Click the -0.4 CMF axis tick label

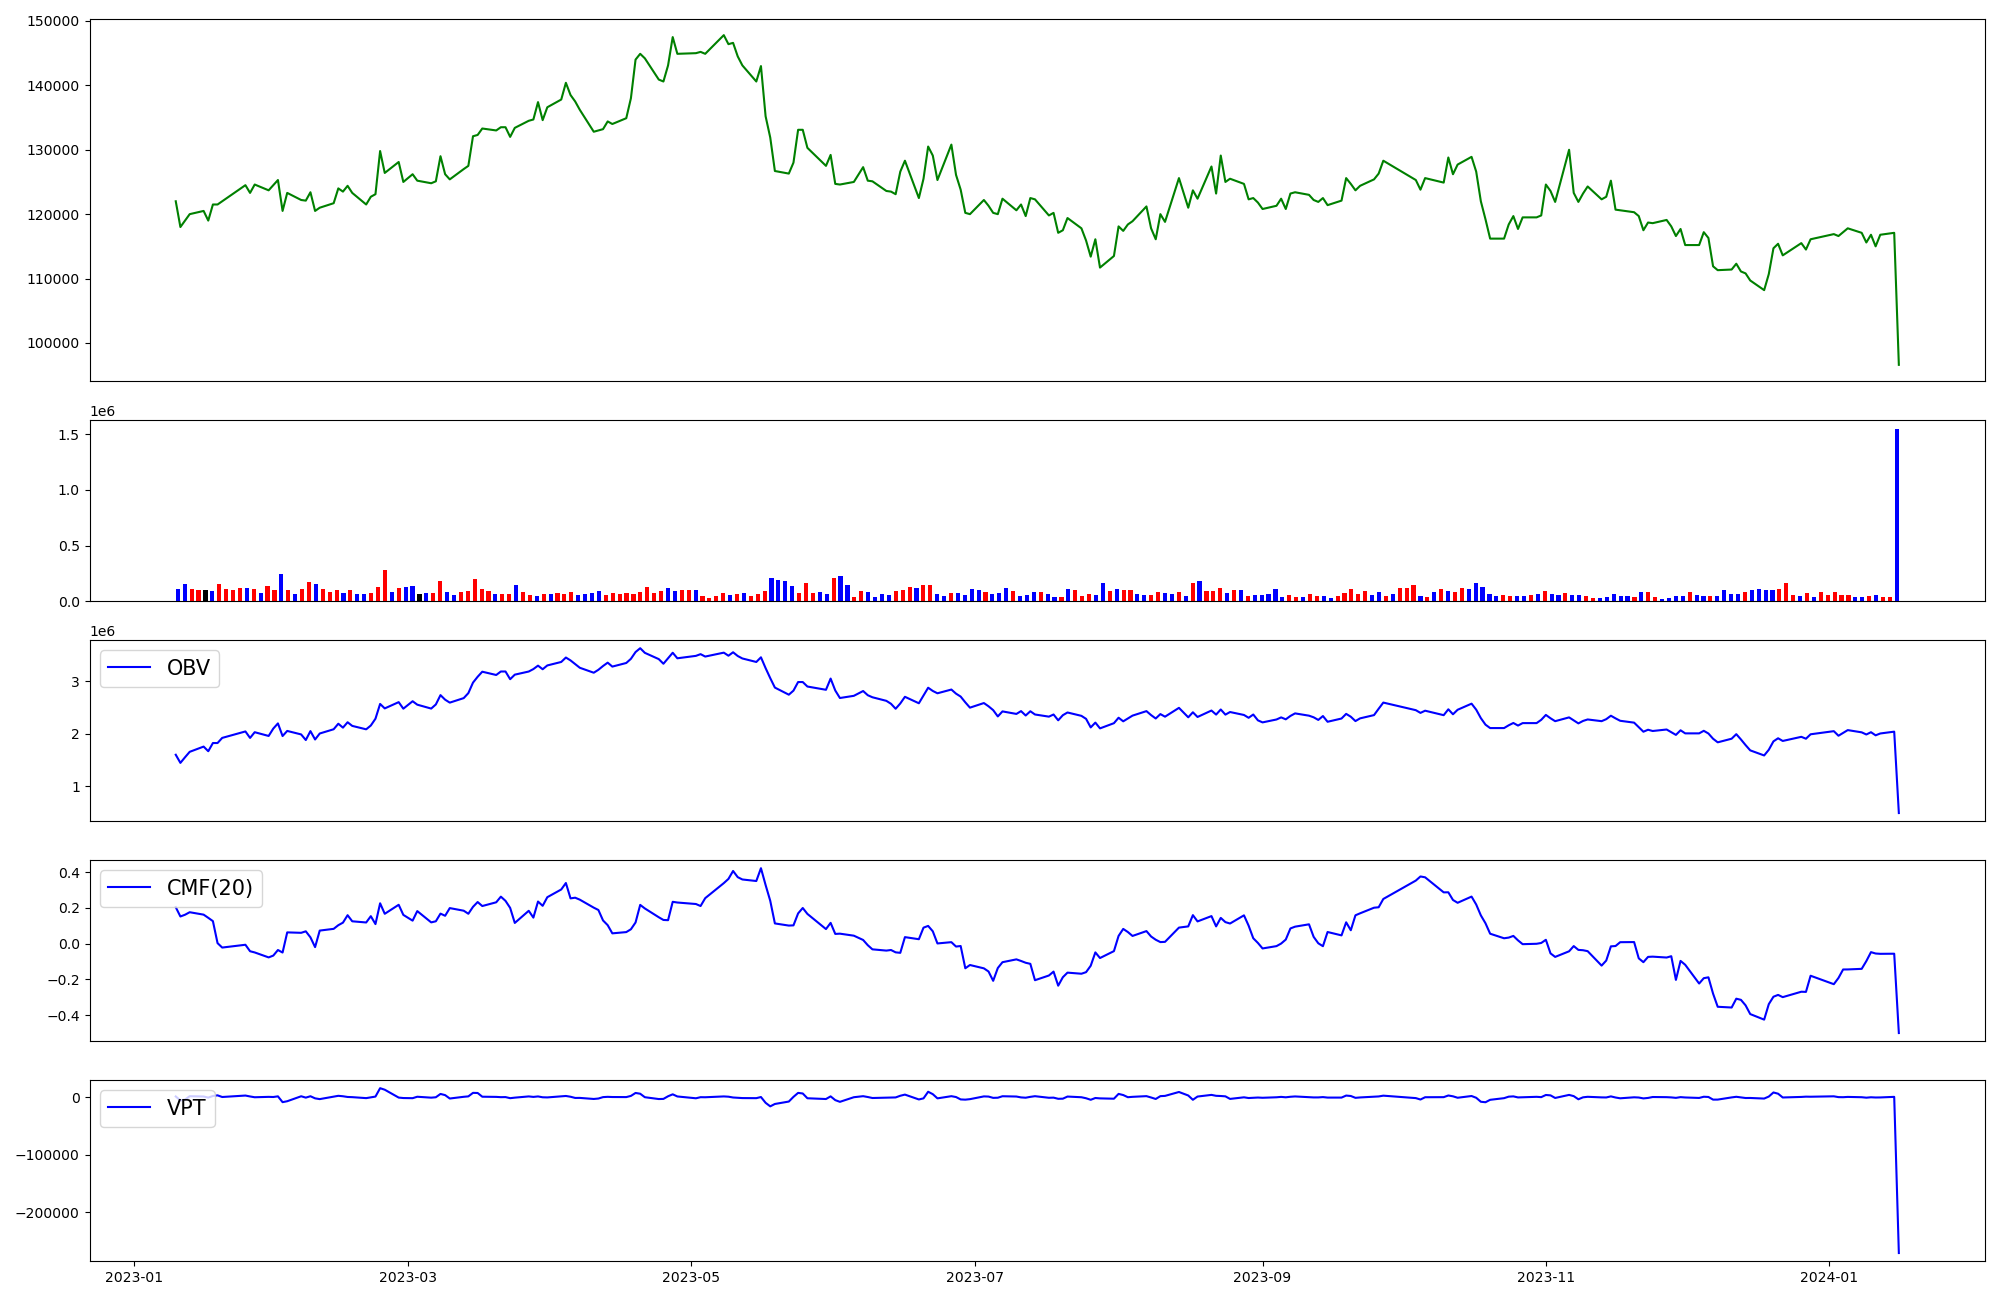click(x=63, y=1016)
